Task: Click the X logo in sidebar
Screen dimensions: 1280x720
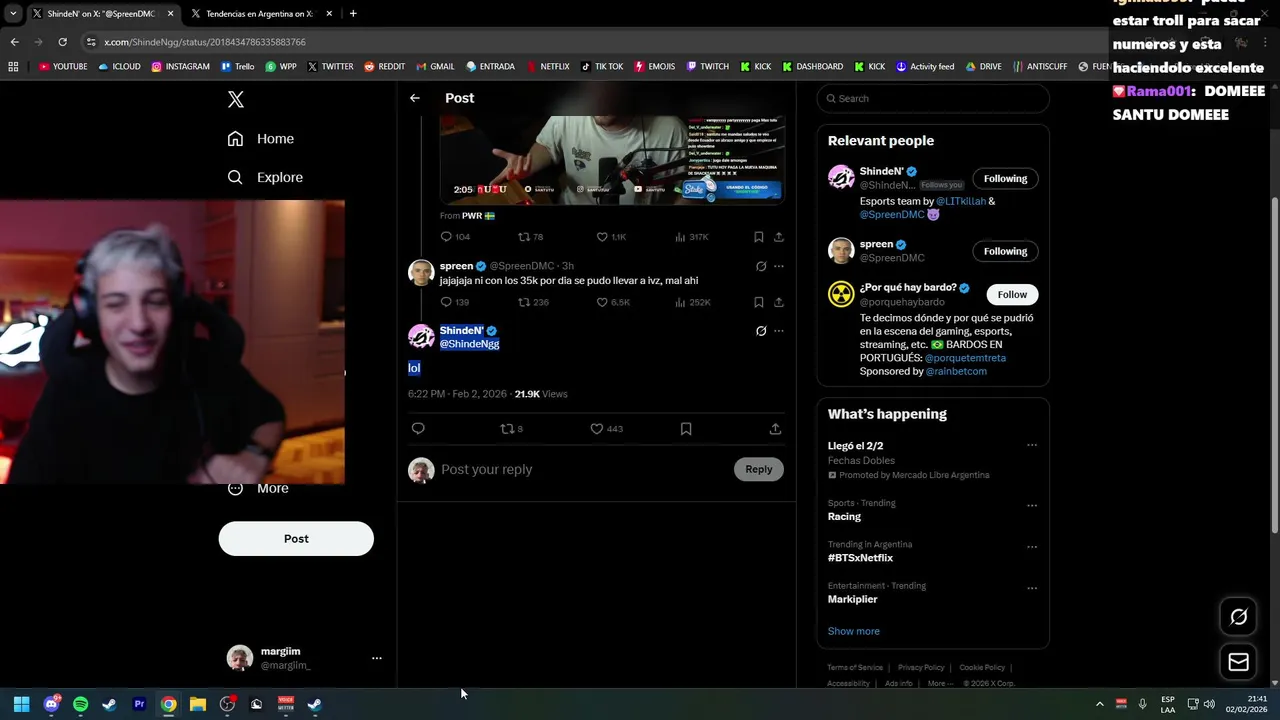Action: click(x=236, y=99)
